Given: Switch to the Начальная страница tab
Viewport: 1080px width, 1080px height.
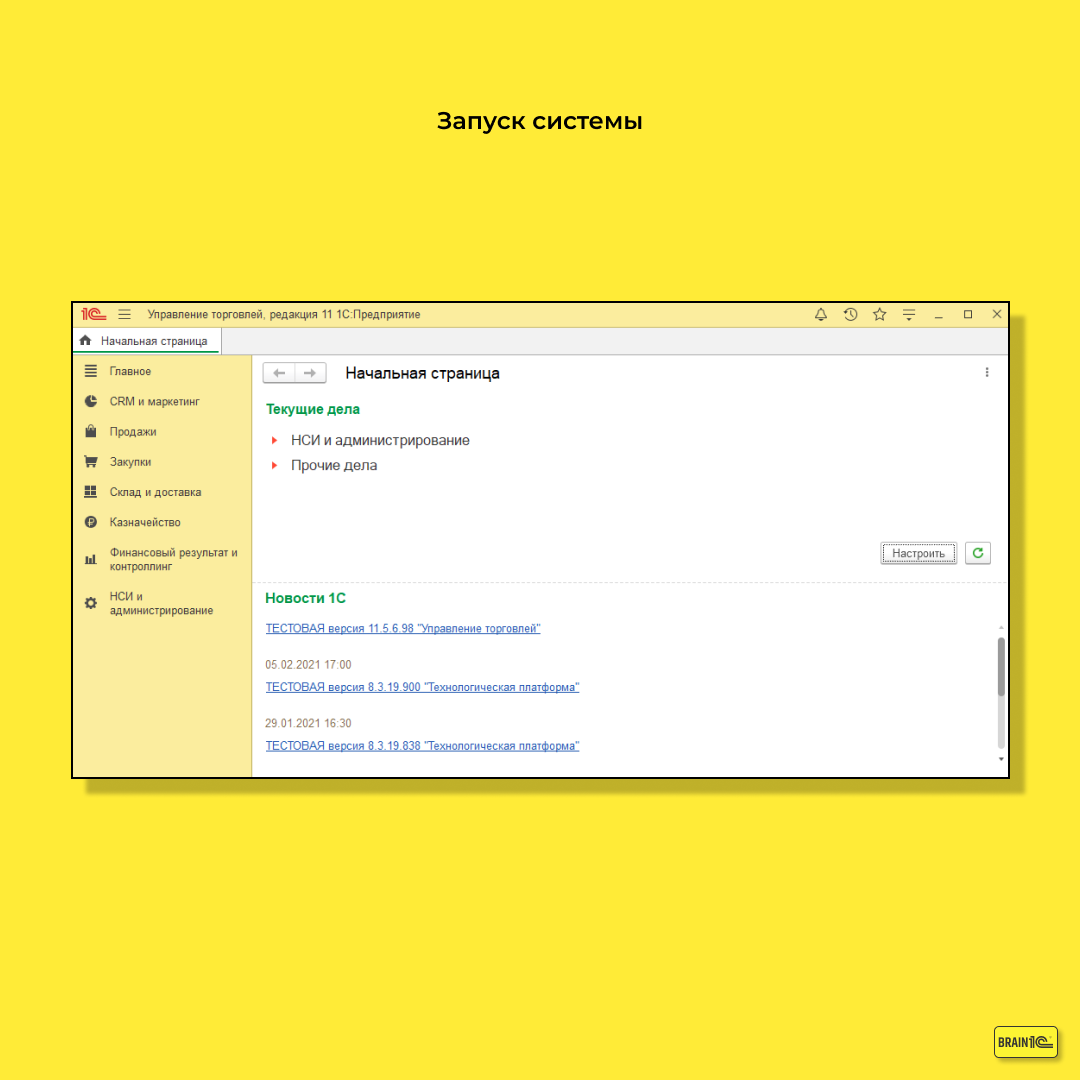Looking at the screenshot, I should point(147,341).
